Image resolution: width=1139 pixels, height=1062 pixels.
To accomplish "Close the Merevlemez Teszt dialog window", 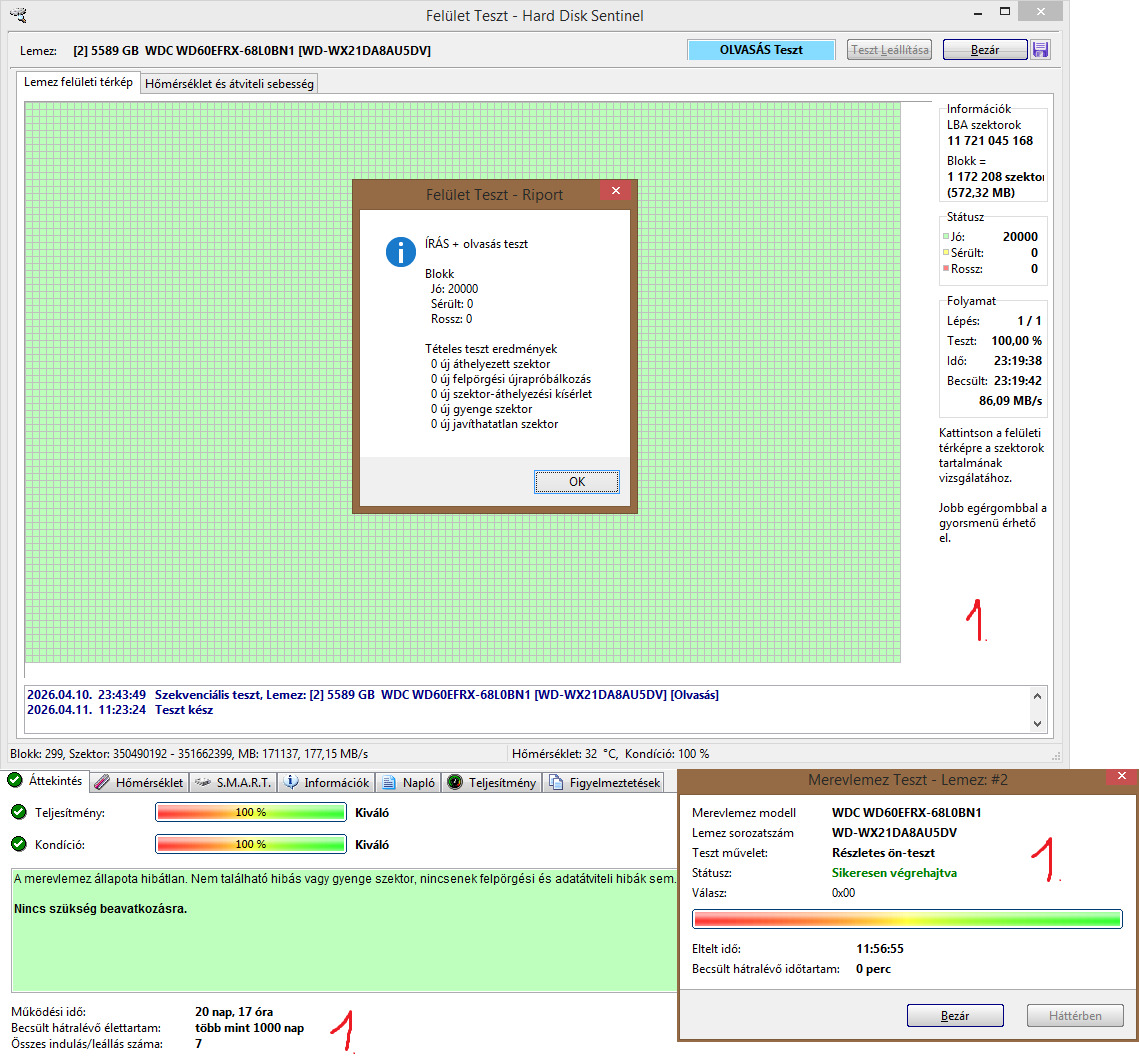I will click(1122, 777).
